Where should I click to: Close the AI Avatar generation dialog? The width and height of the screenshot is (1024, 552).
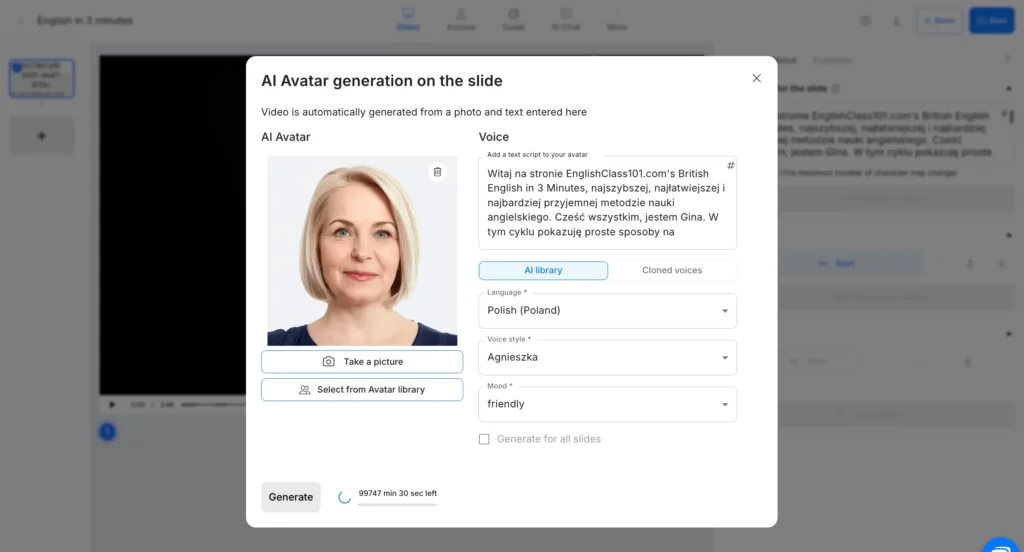756,78
